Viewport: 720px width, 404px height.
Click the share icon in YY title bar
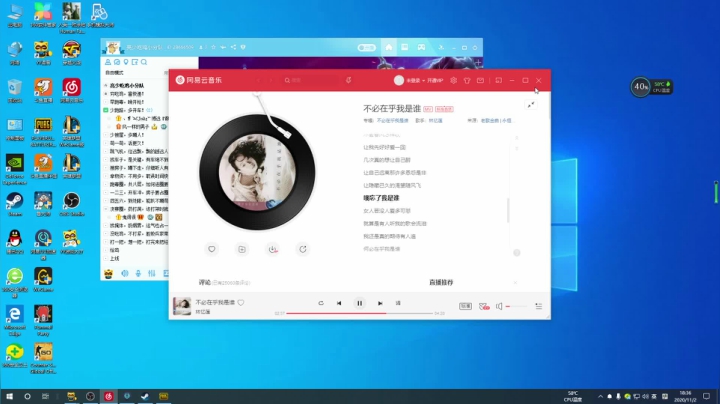tap(233, 47)
